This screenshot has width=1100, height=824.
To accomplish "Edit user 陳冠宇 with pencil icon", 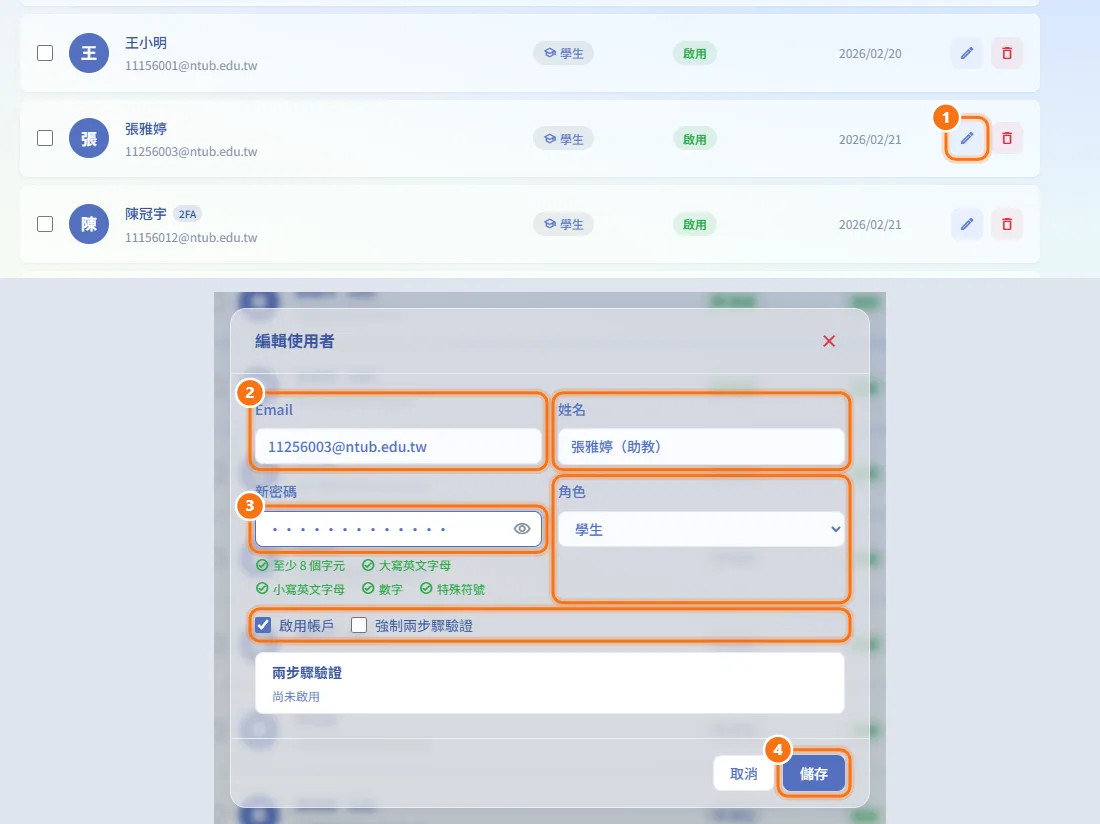I will pyautogui.click(x=967, y=224).
